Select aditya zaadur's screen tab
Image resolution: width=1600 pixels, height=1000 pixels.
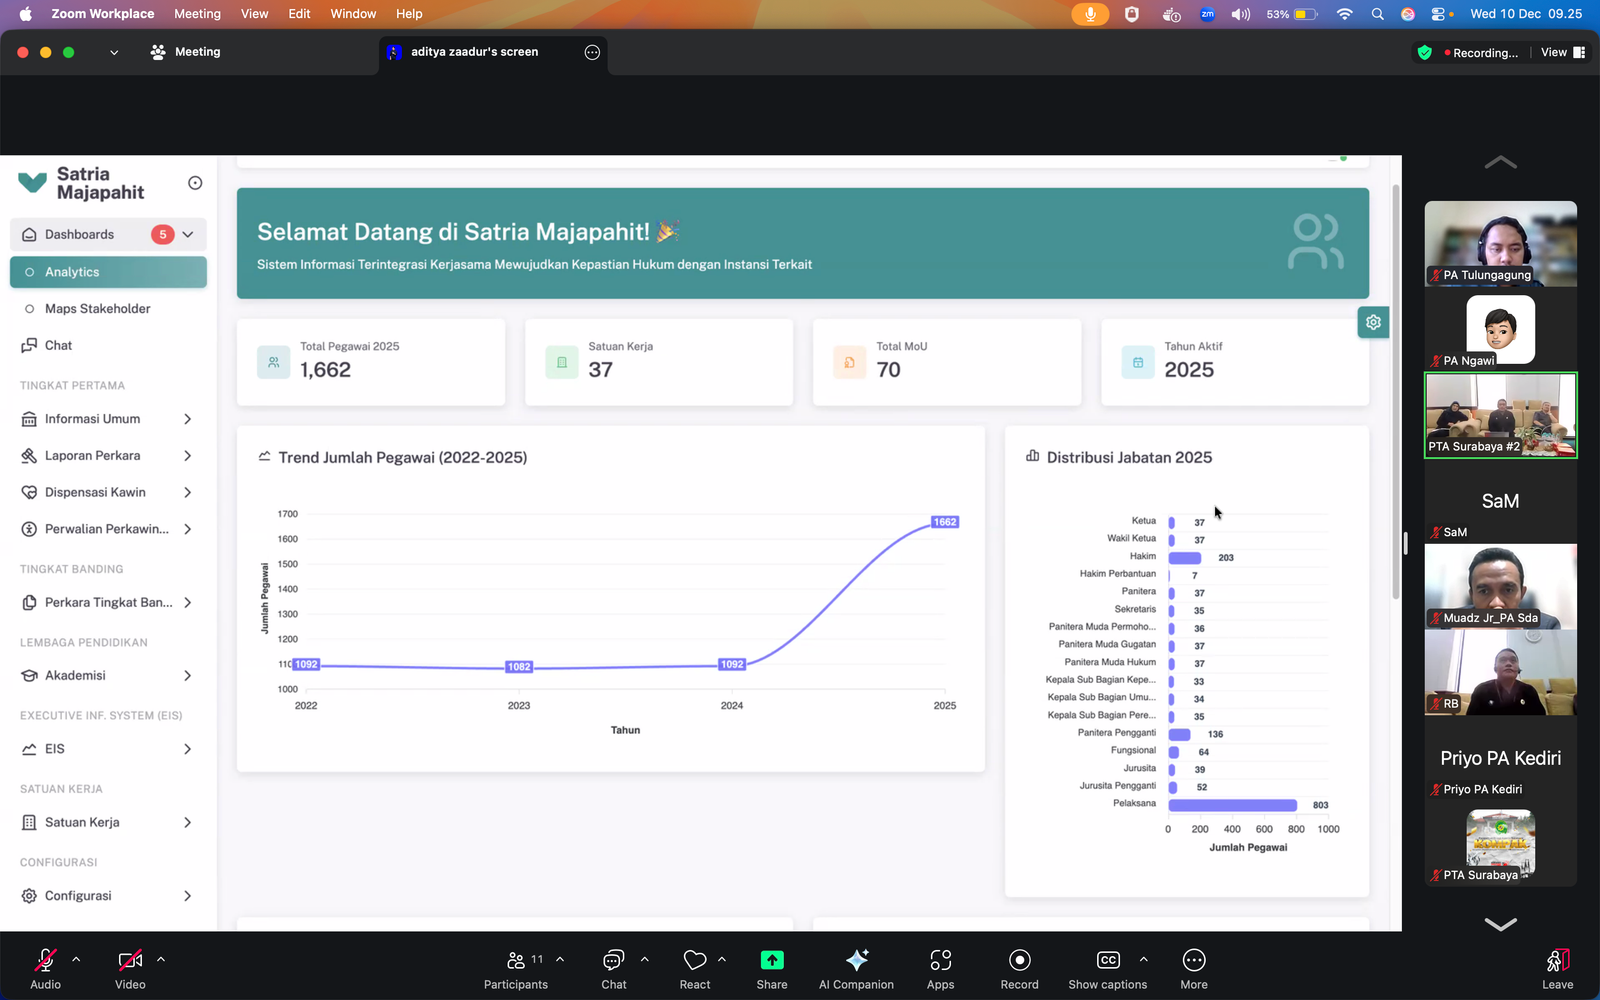(x=474, y=52)
